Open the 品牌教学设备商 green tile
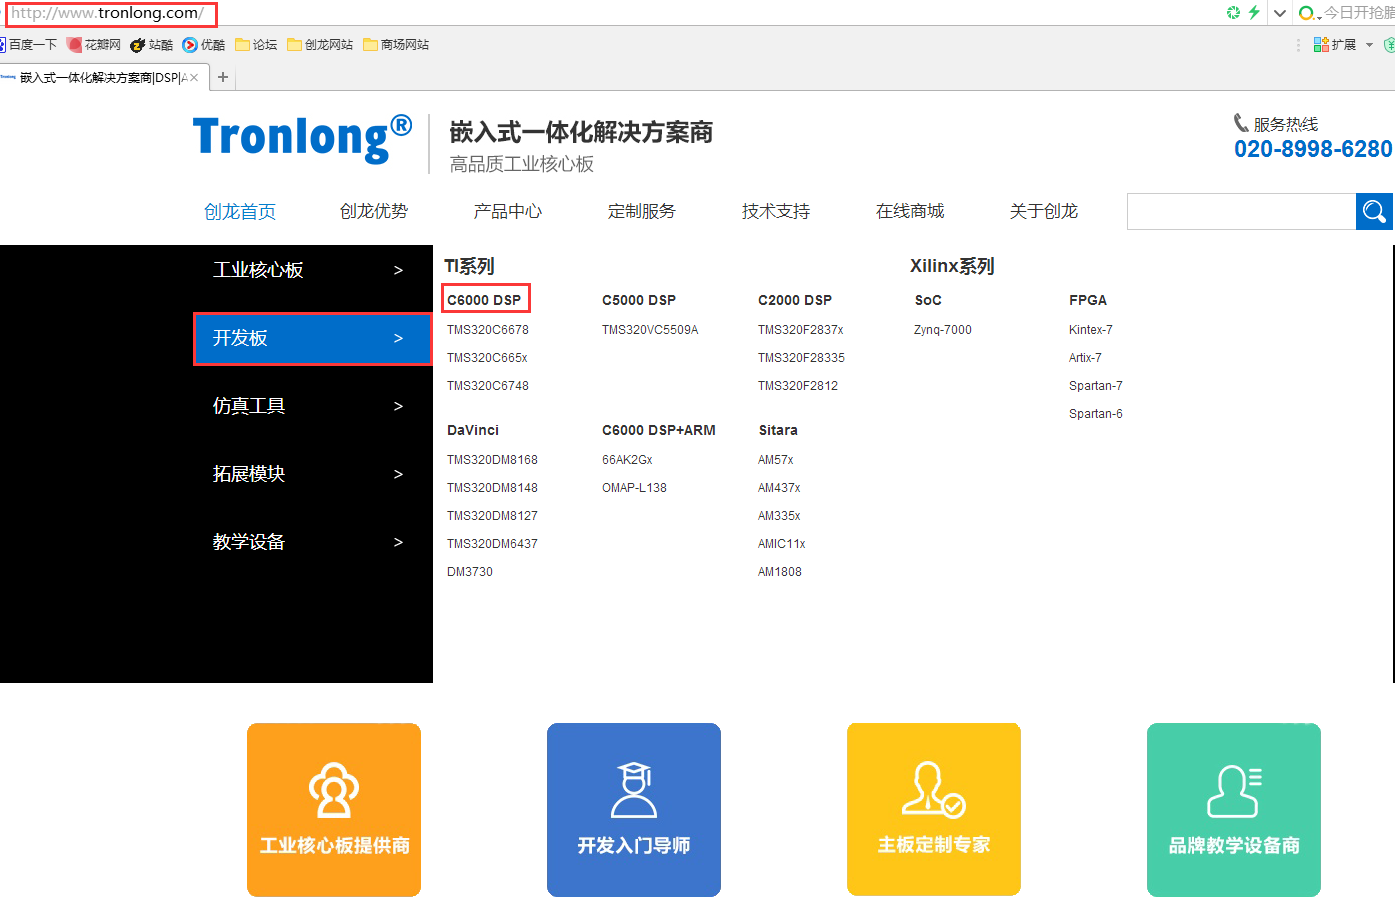Screen dimensions: 1395x908 pos(1234,809)
